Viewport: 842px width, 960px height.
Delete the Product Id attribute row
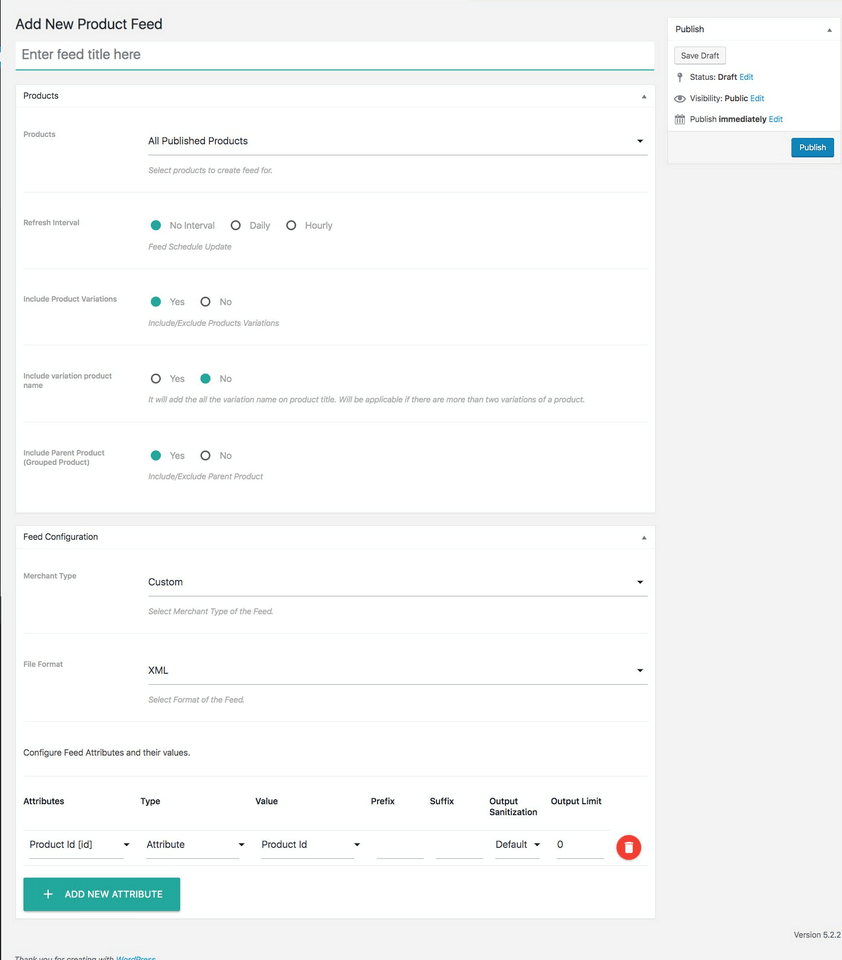point(628,847)
